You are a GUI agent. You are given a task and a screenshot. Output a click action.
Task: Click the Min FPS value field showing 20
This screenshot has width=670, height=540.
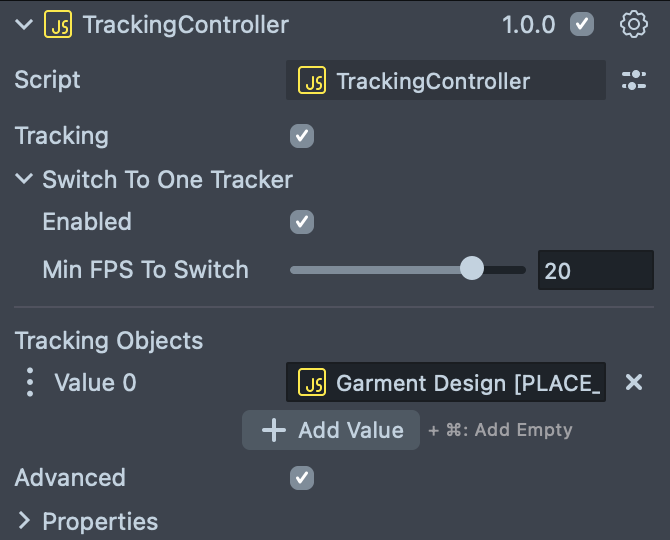[x=595, y=270]
